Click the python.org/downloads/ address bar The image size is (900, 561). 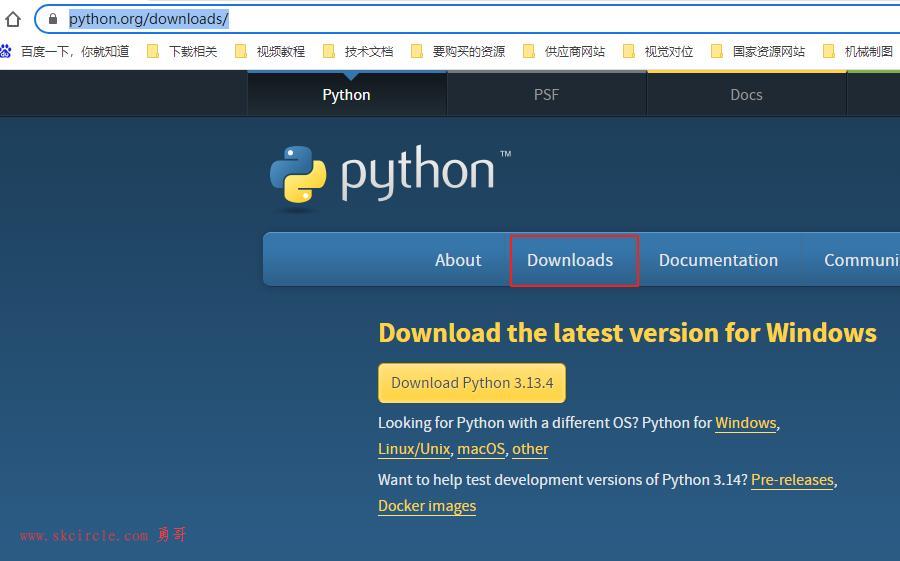pyautogui.click(x=468, y=19)
